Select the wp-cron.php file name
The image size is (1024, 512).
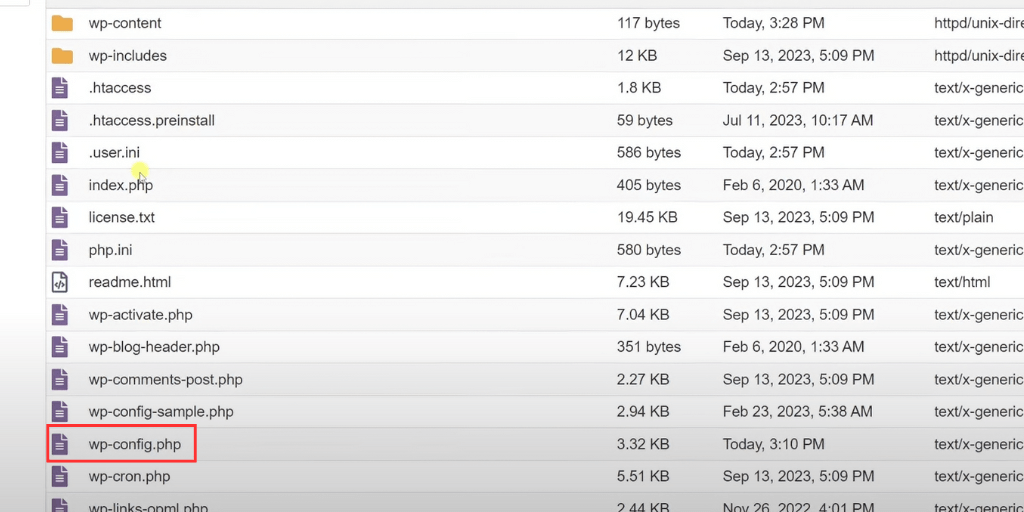pos(129,477)
